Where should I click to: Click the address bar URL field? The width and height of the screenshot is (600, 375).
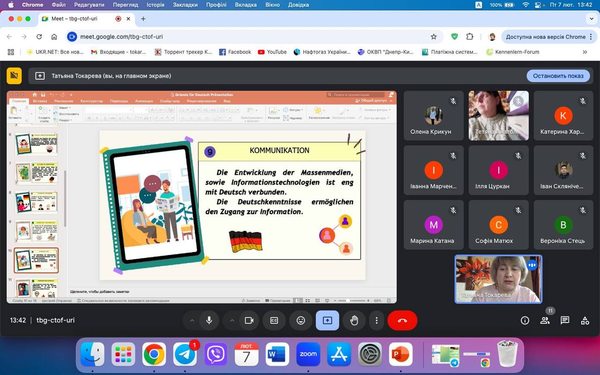253,37
